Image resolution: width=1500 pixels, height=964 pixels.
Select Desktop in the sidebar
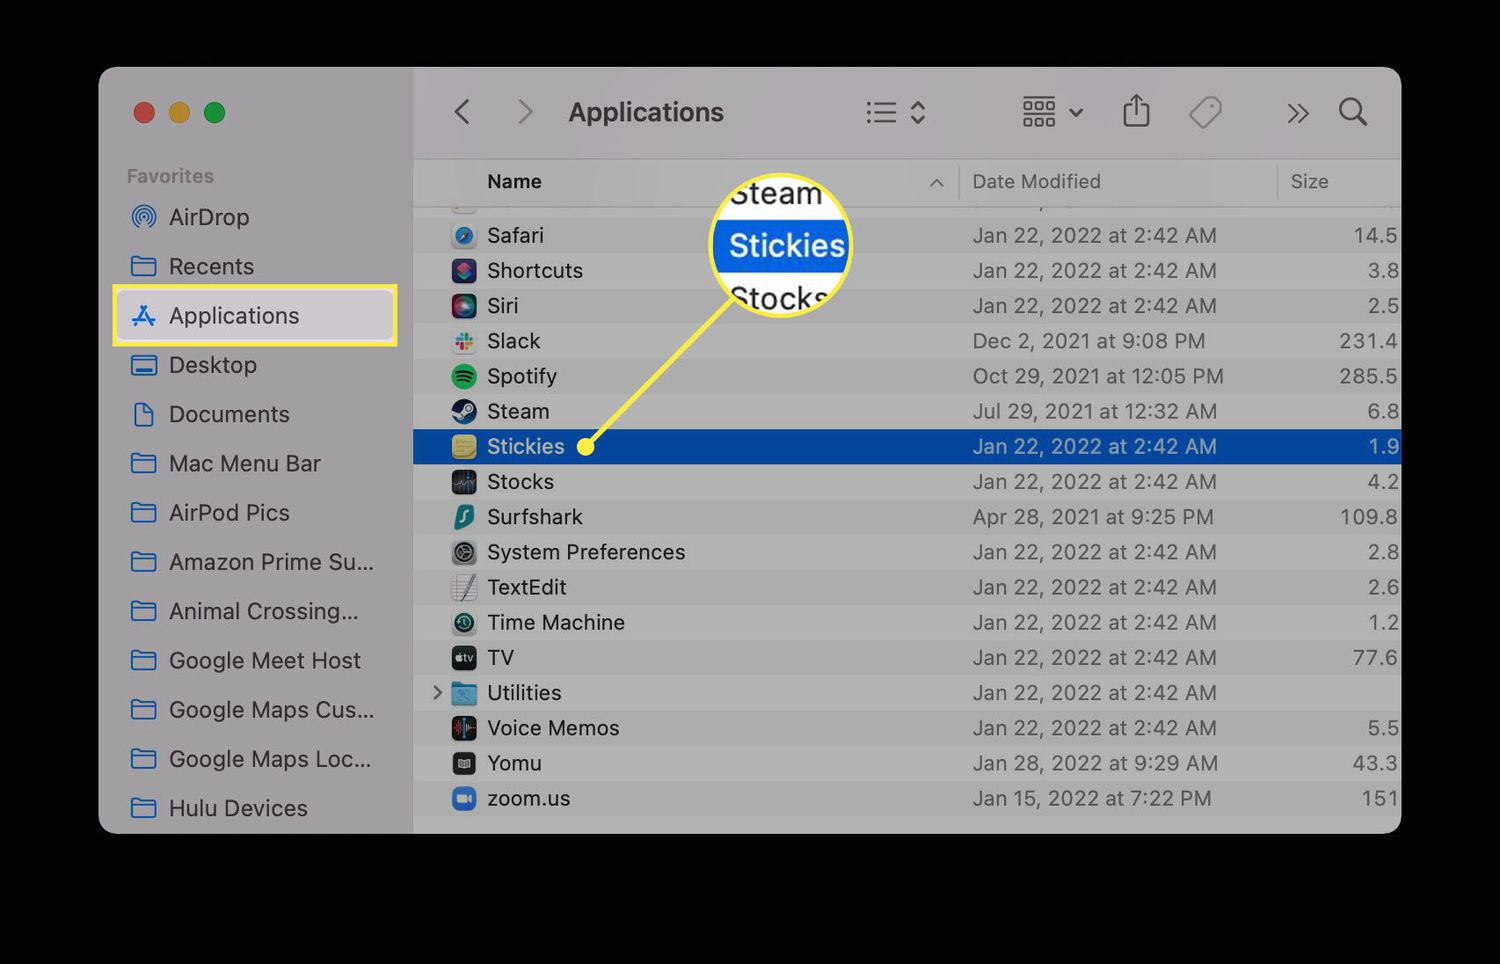[212, 365]
